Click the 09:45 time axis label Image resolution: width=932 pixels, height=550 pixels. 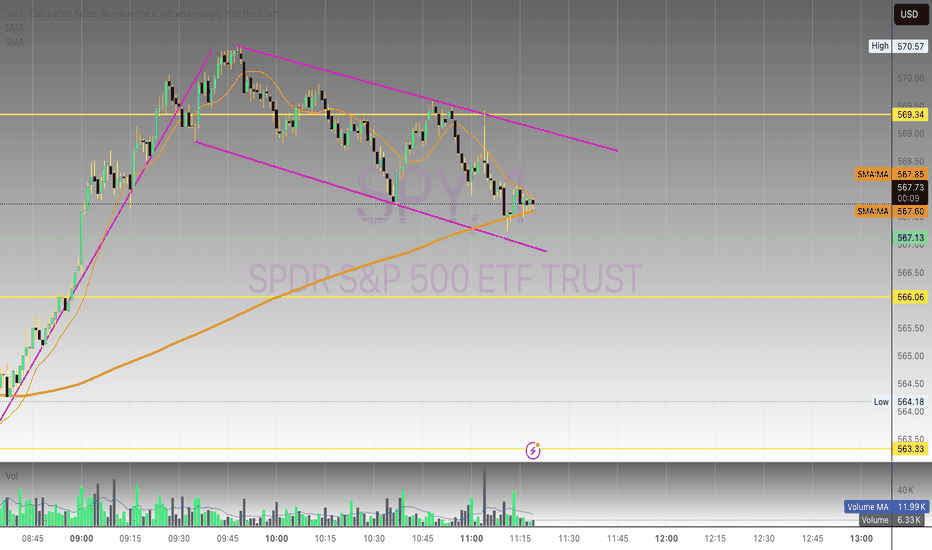(228, 539)
